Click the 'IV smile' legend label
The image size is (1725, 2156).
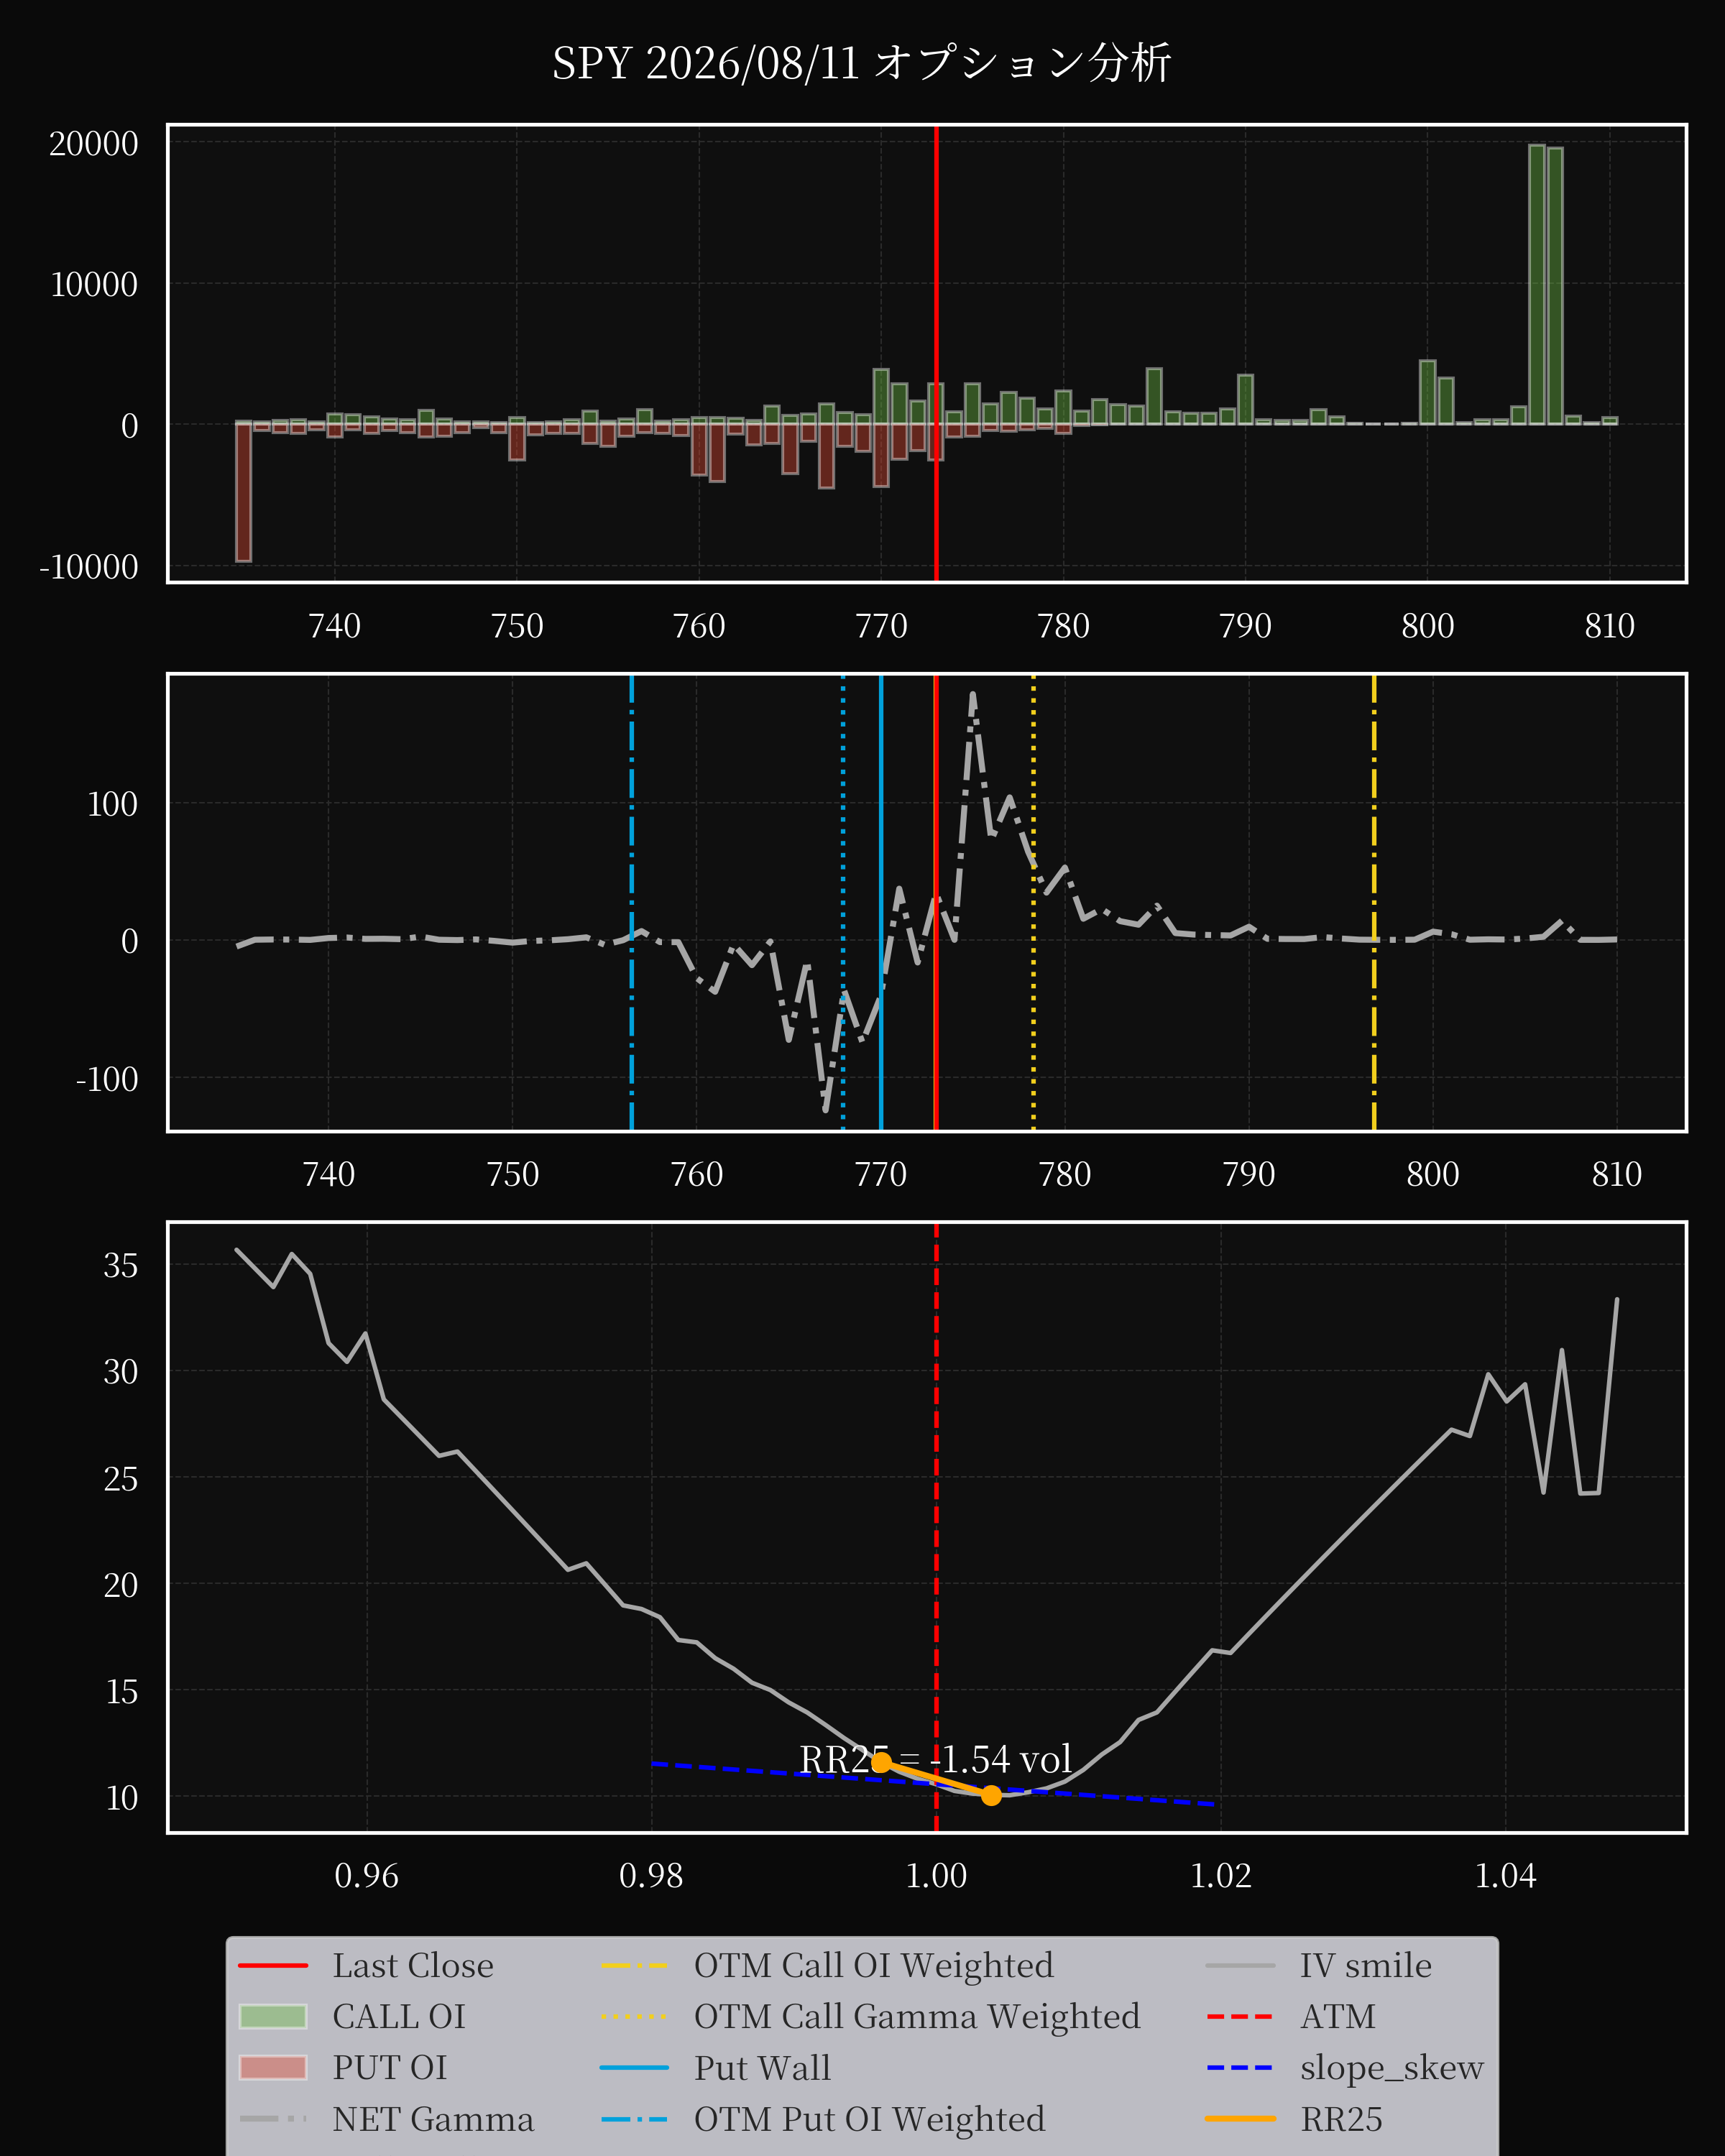(x=1366, y=1966)
